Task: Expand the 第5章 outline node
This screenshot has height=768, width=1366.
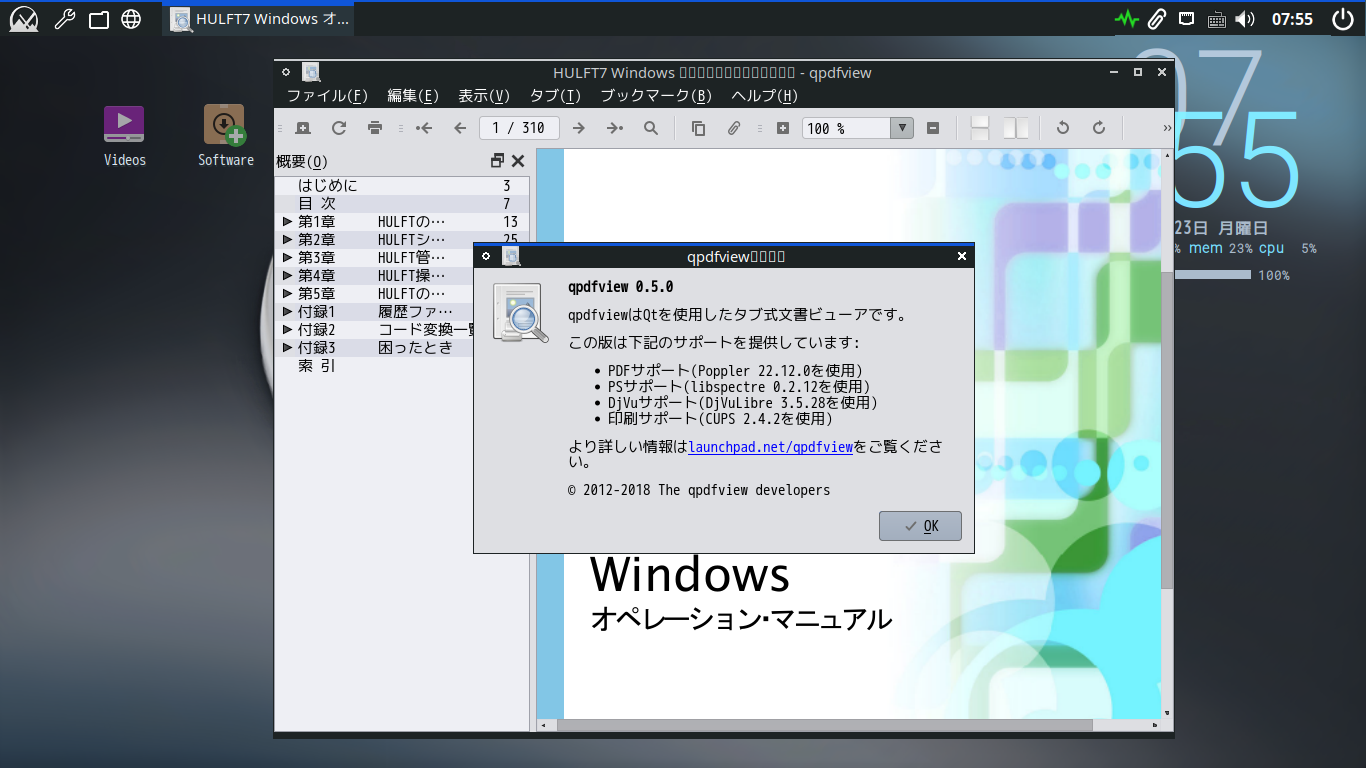Action: (287, 294)
